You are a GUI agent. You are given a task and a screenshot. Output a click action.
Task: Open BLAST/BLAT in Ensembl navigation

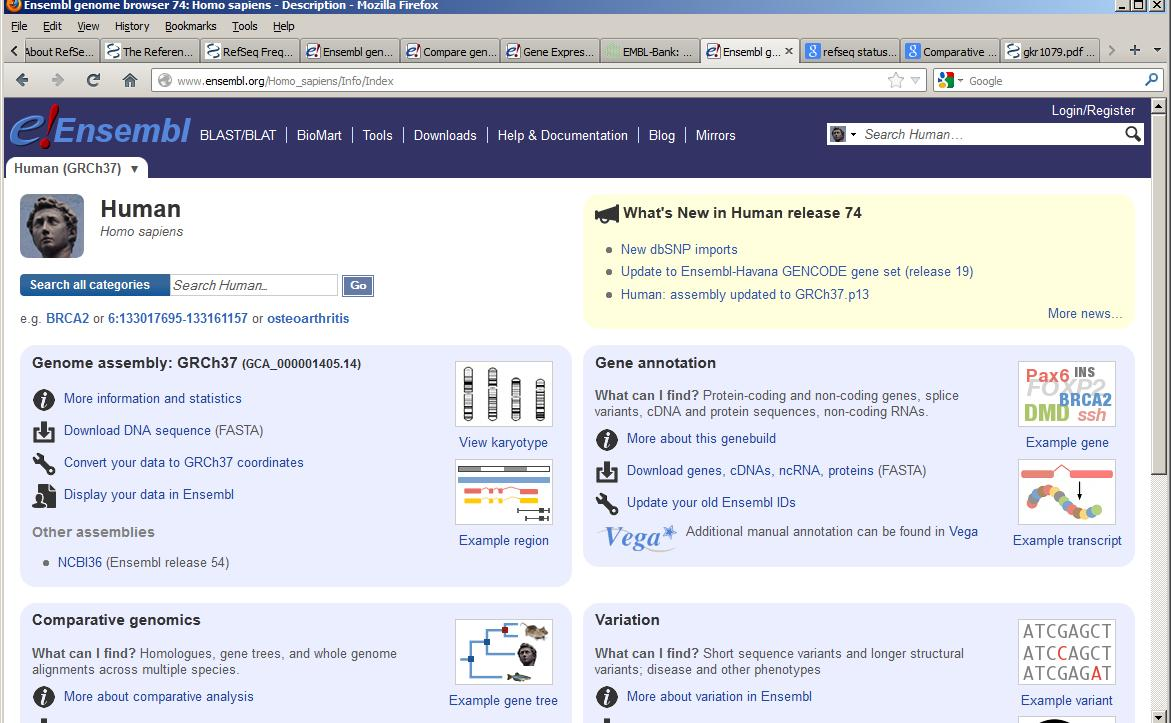click(238, 135)
